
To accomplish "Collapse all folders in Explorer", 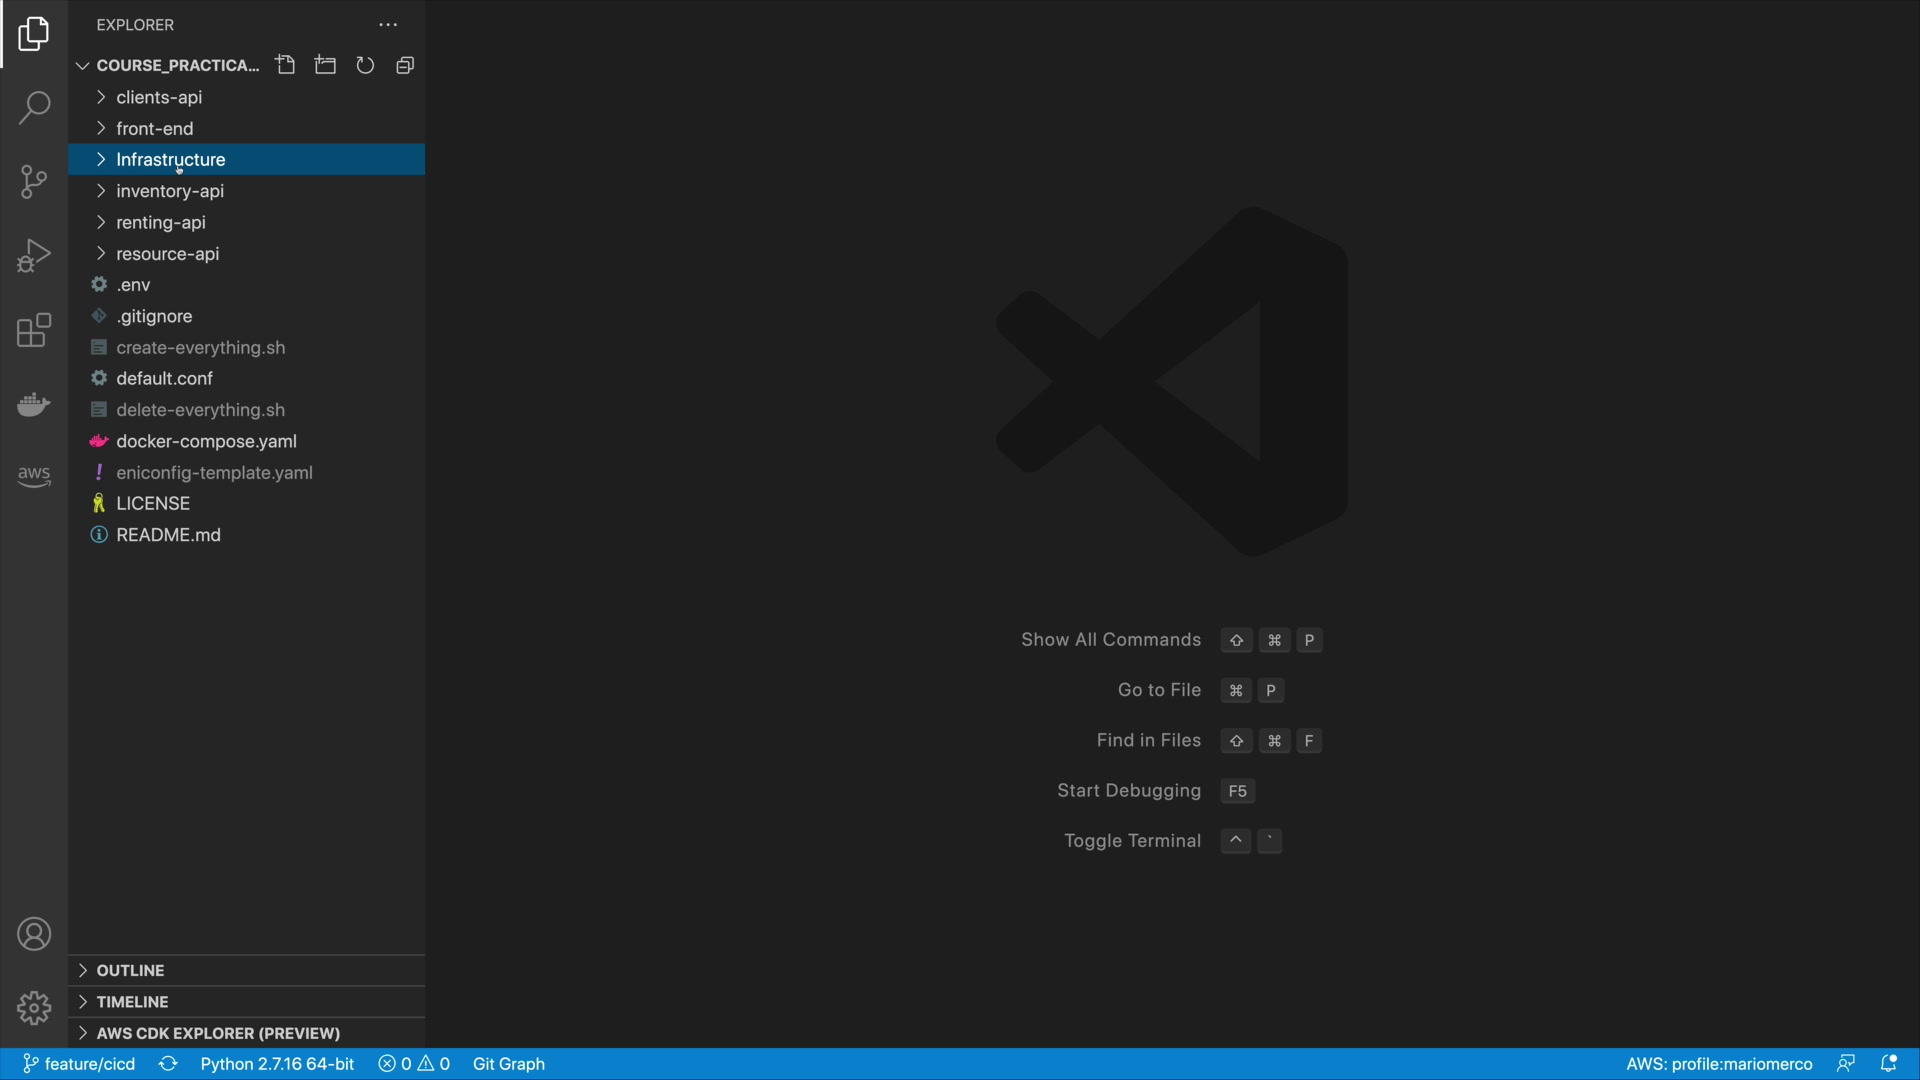I will pyautogui.click(x=405, y=66).
